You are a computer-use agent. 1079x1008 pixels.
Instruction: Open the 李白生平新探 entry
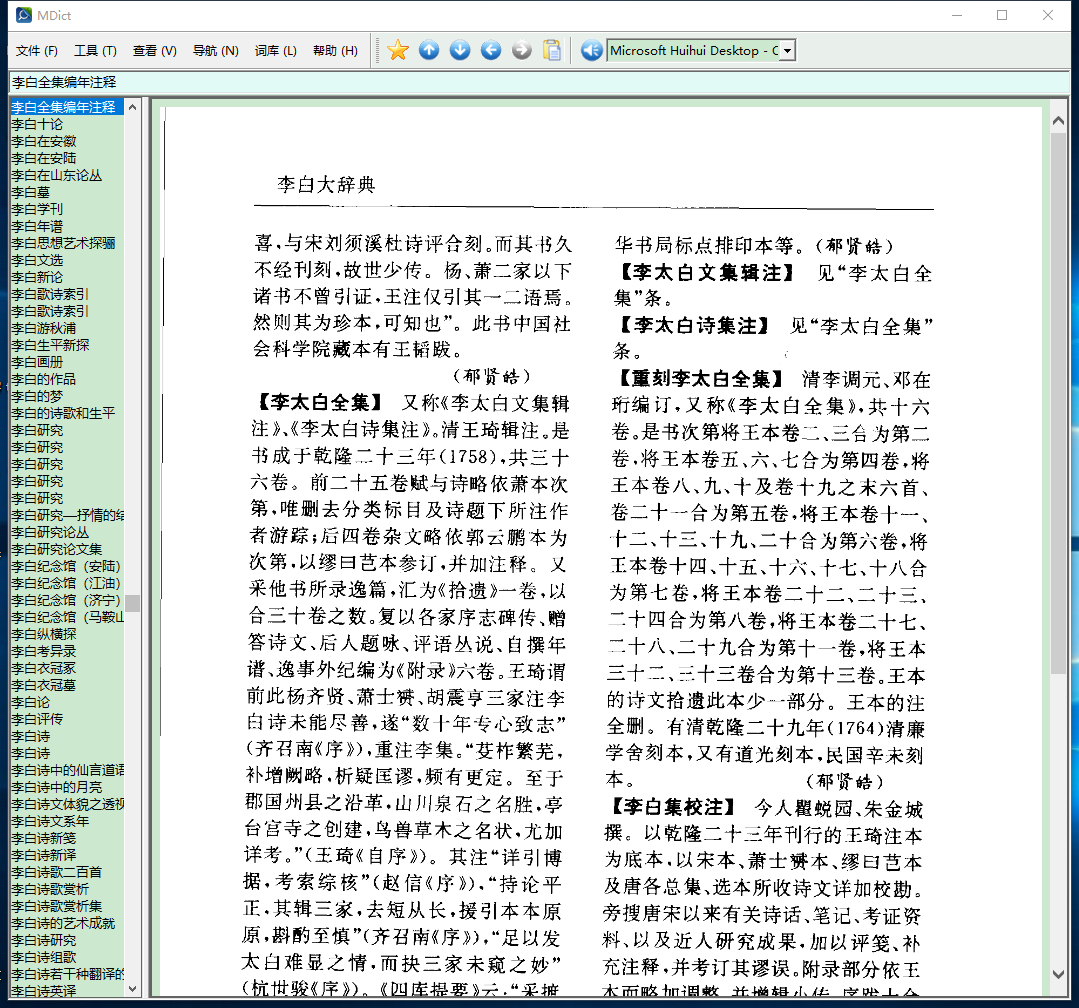pyautogui.click(x=50, y=345)
